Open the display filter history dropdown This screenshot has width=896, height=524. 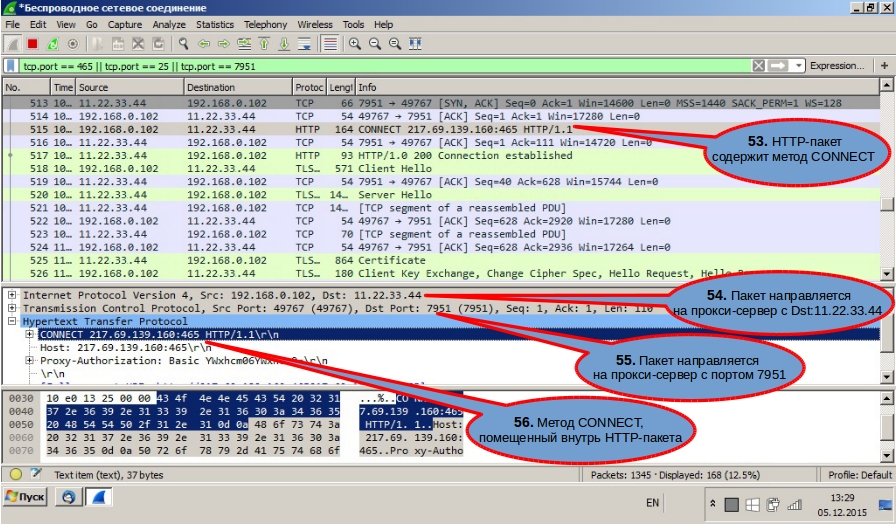798,66
